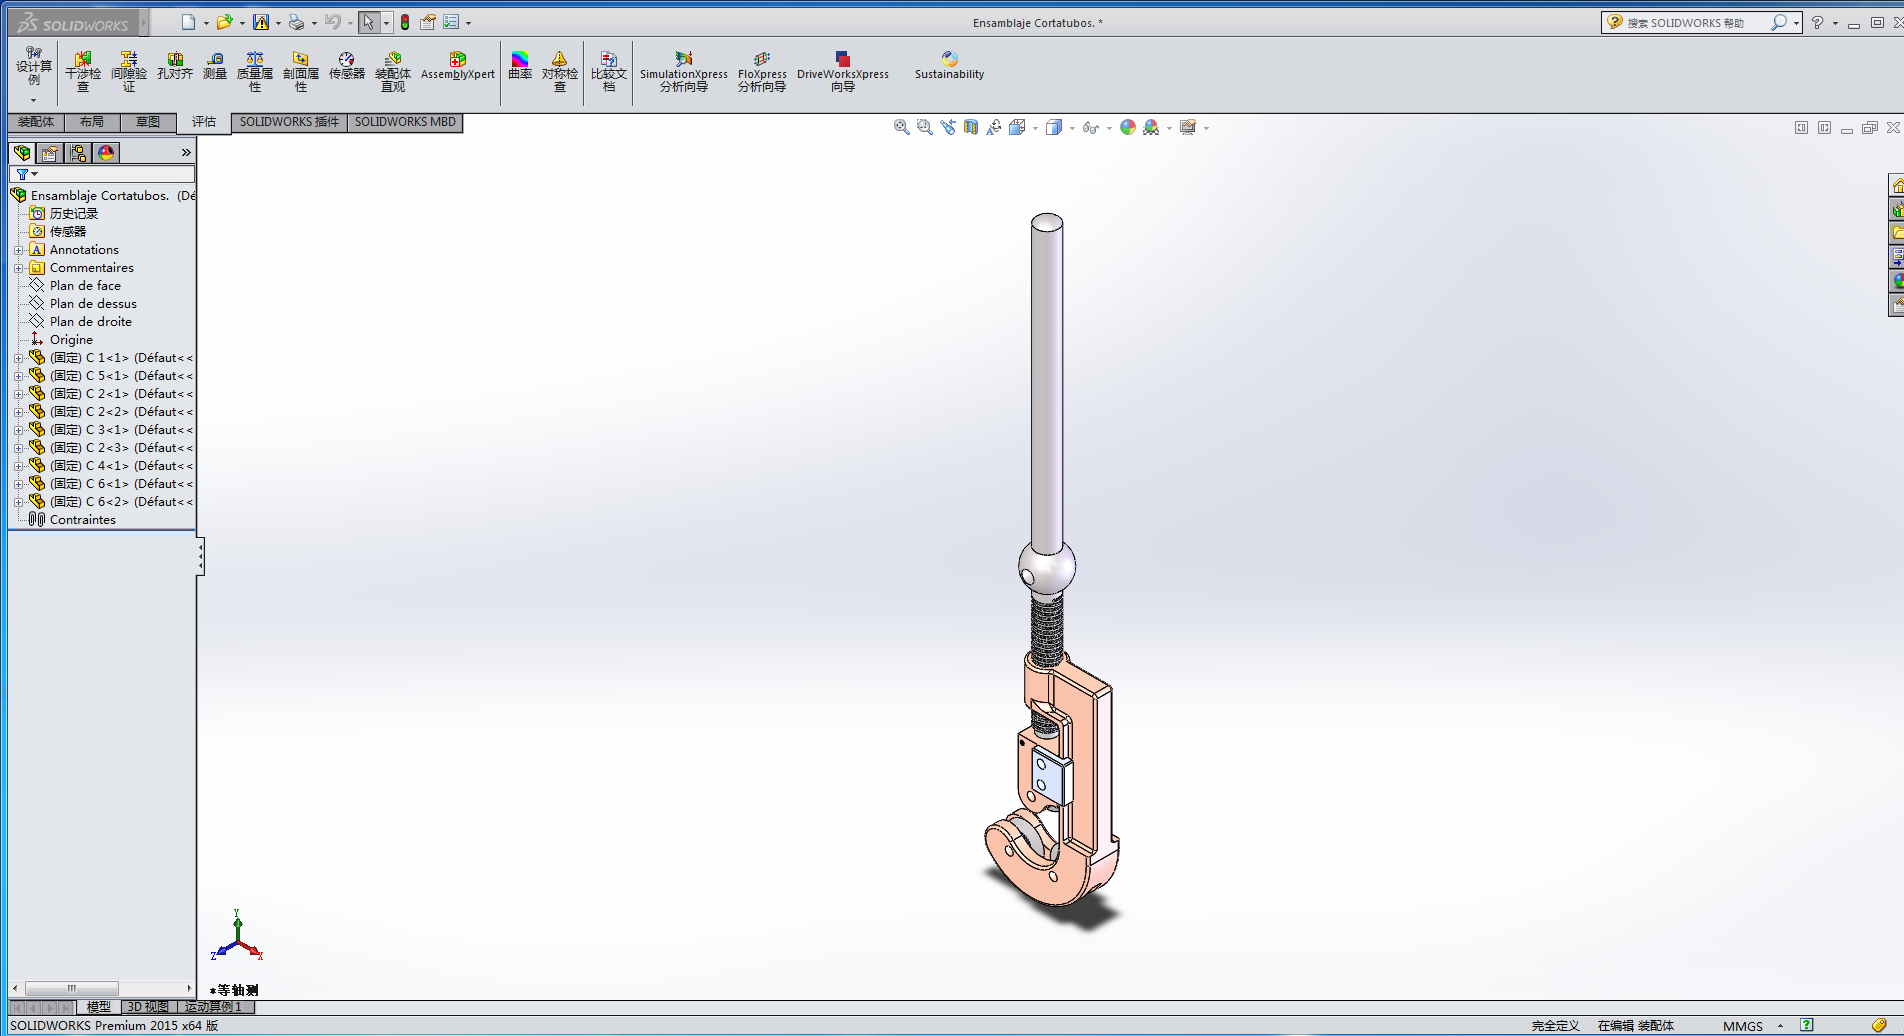Click the Edit Appearance color ball icon
This screenshot has height=1036, width=1904.
click(1127, 128)
